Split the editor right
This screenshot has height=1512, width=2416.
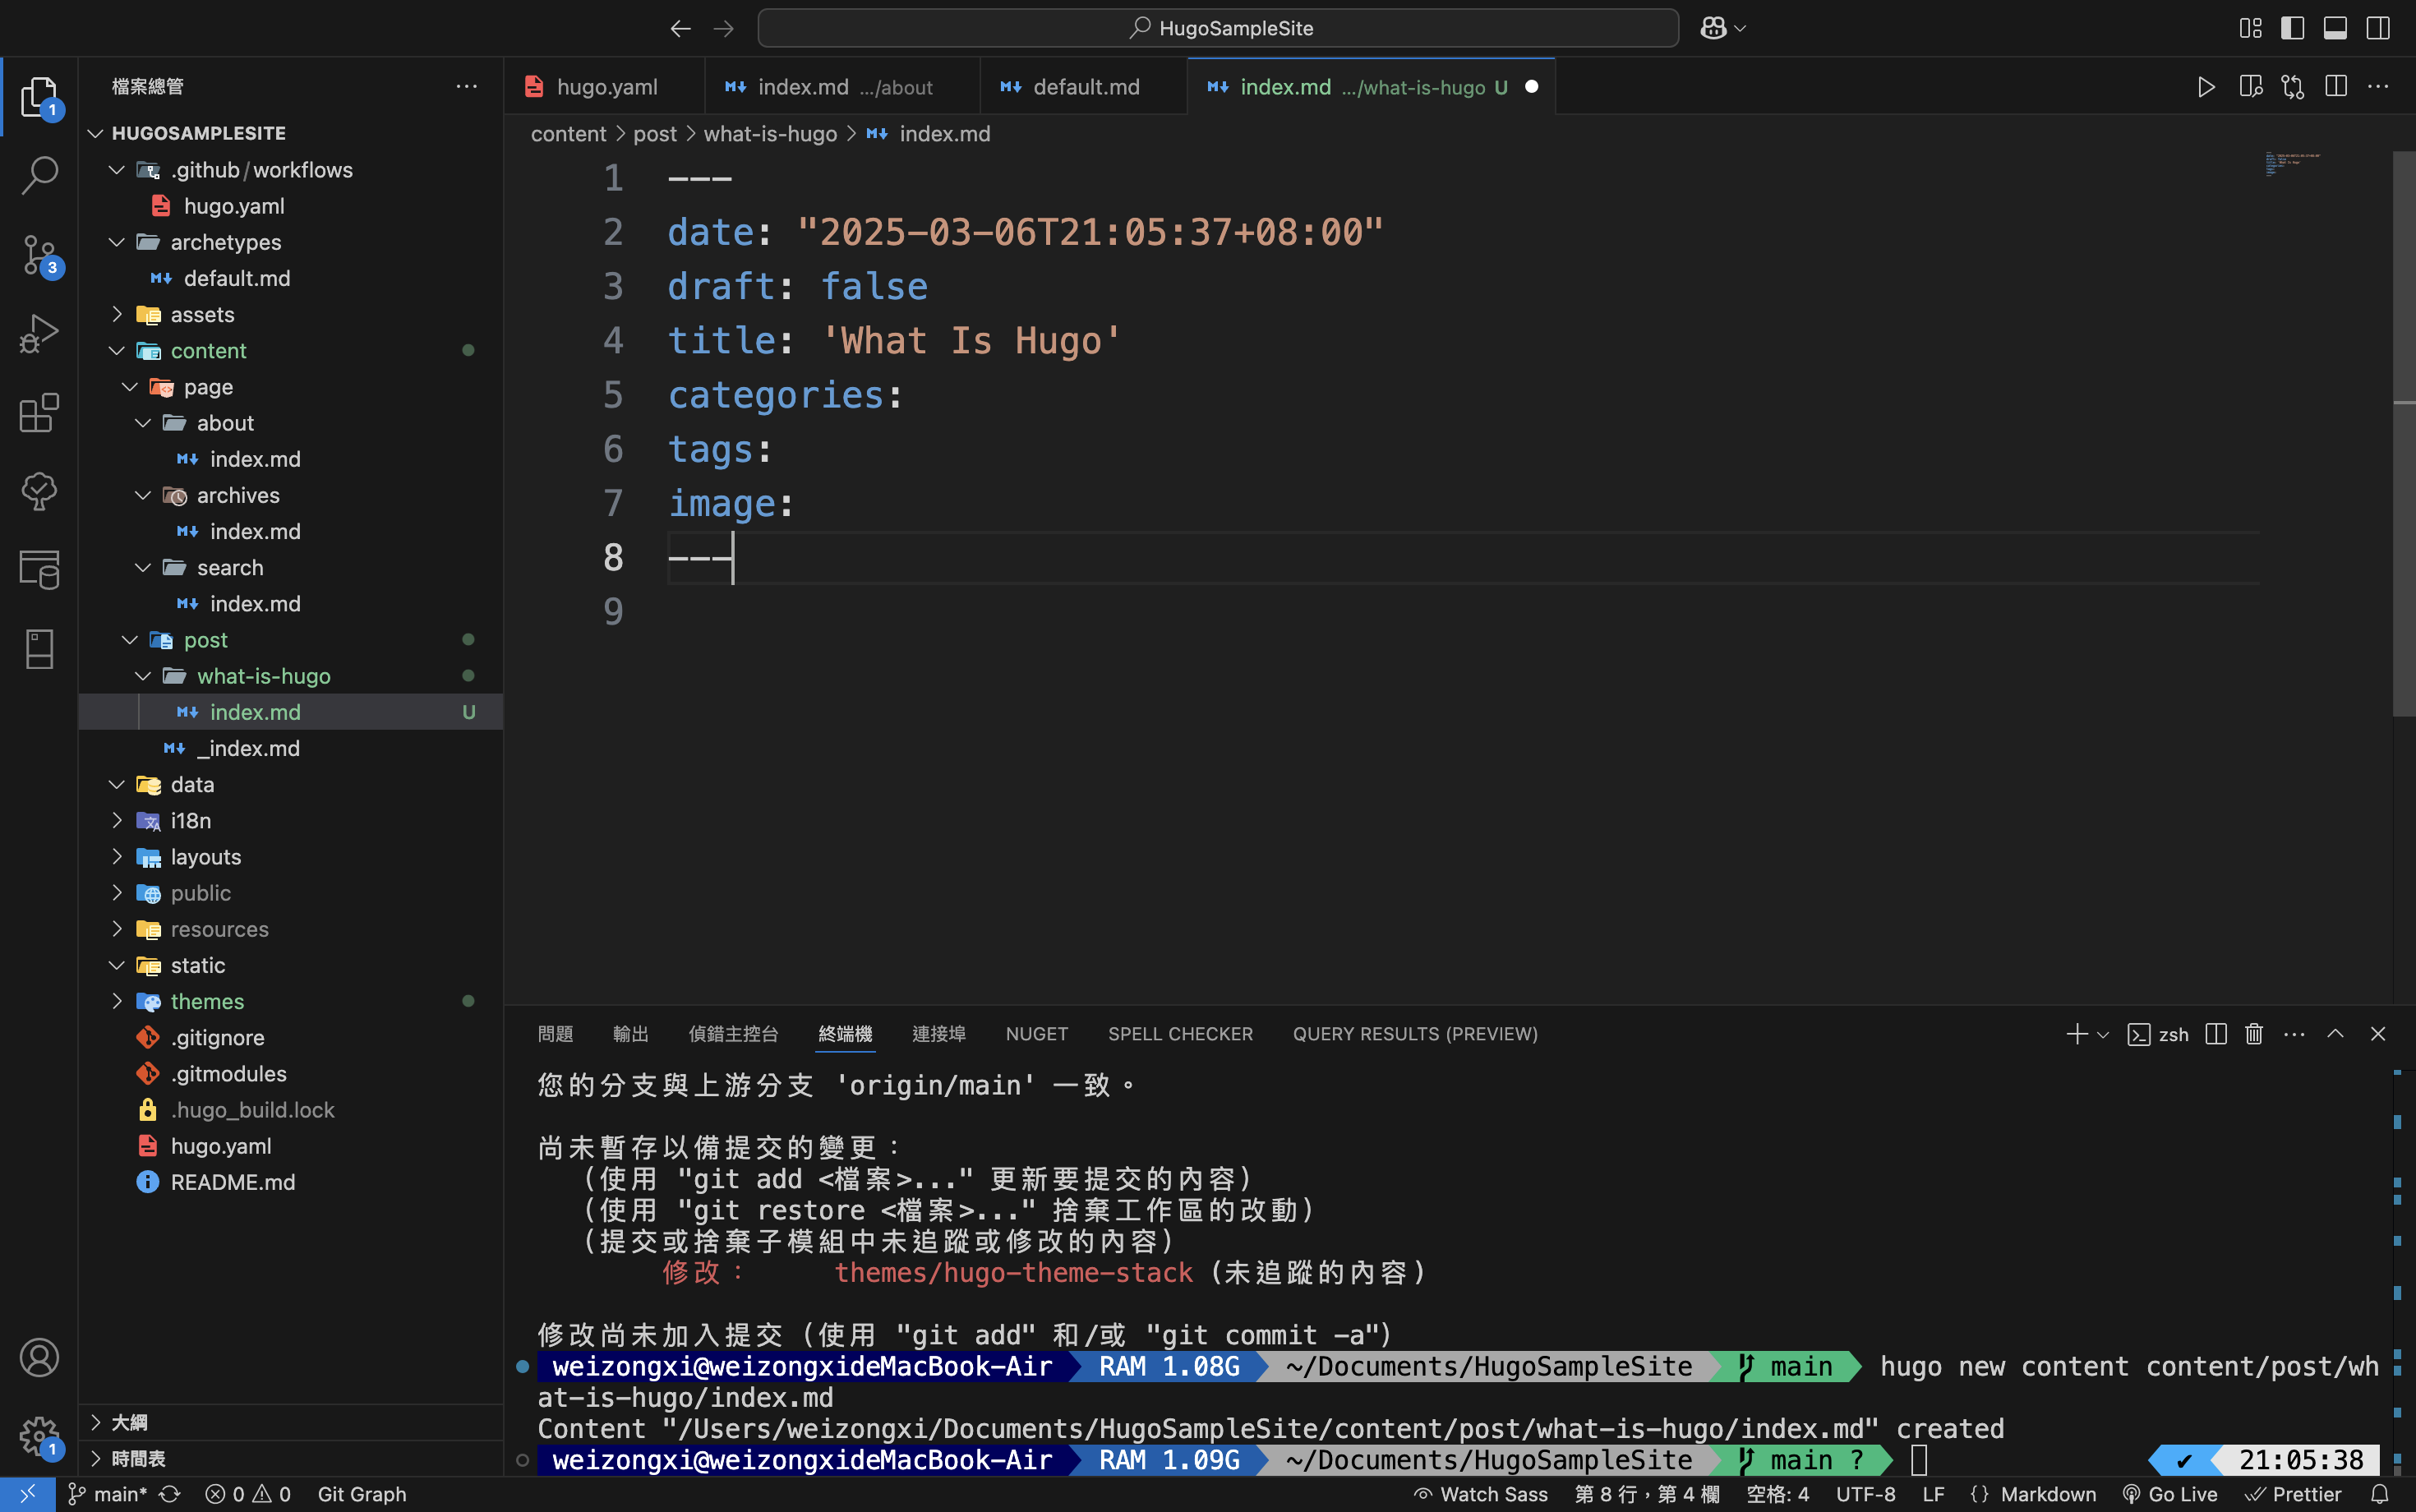2336,87
